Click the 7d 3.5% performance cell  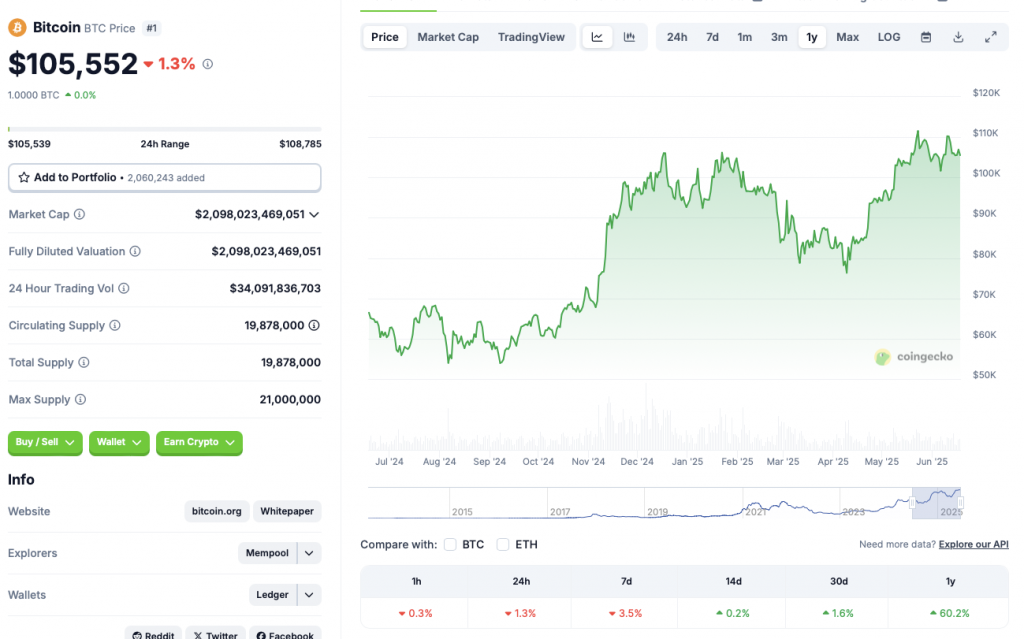[626, 614]
